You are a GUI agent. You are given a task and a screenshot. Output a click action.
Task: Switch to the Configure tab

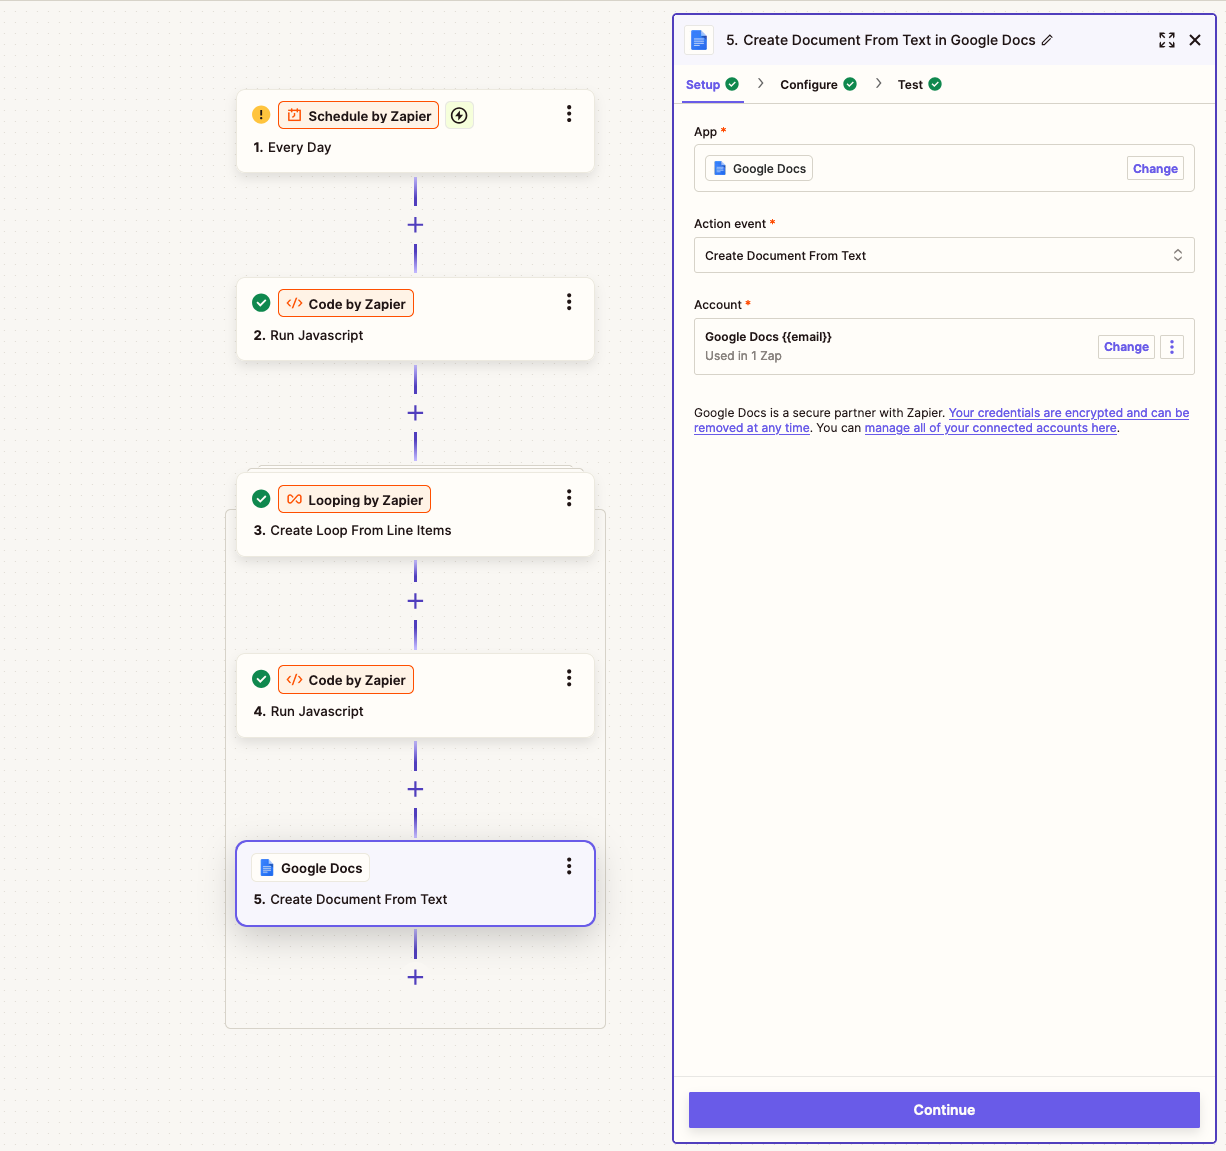tap(818, 84)
